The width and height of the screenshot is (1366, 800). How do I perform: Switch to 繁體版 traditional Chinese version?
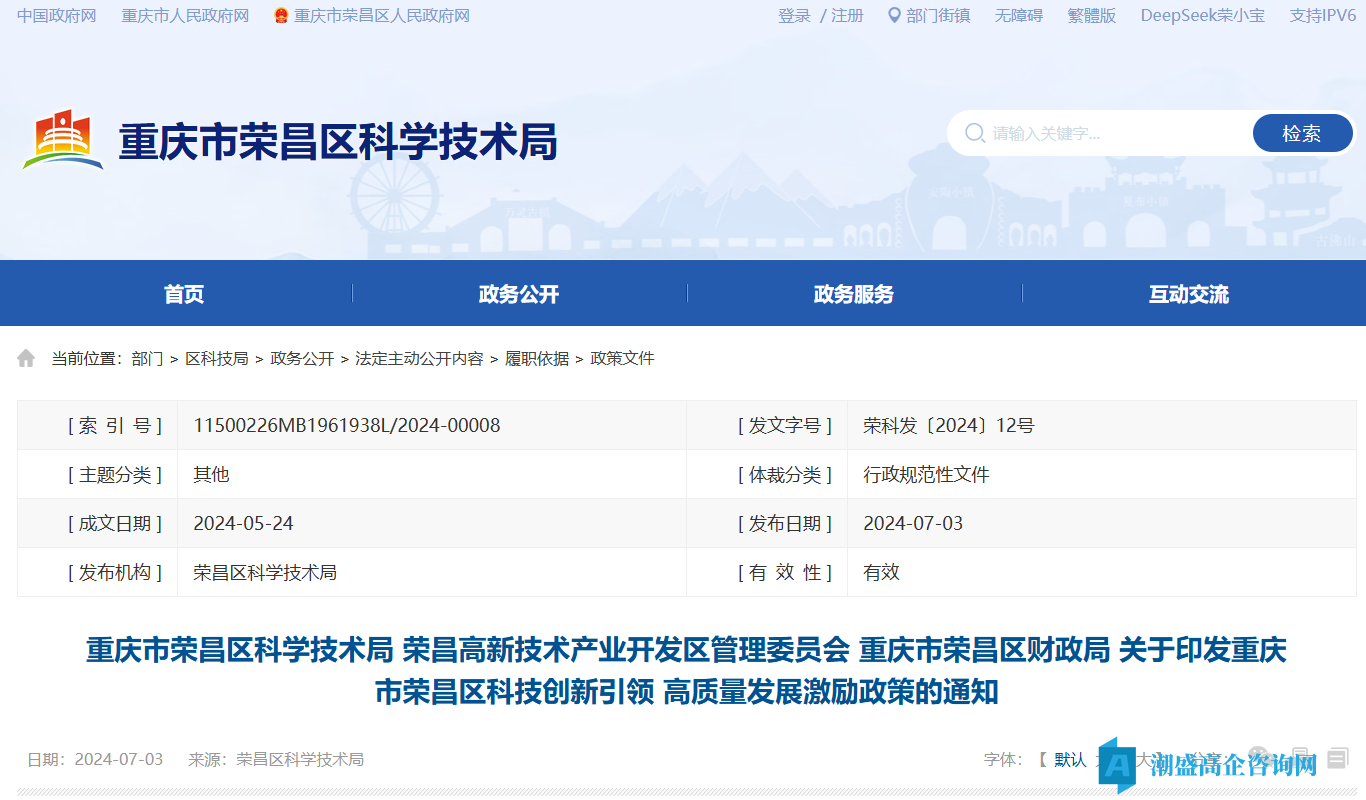point(1091,15)
